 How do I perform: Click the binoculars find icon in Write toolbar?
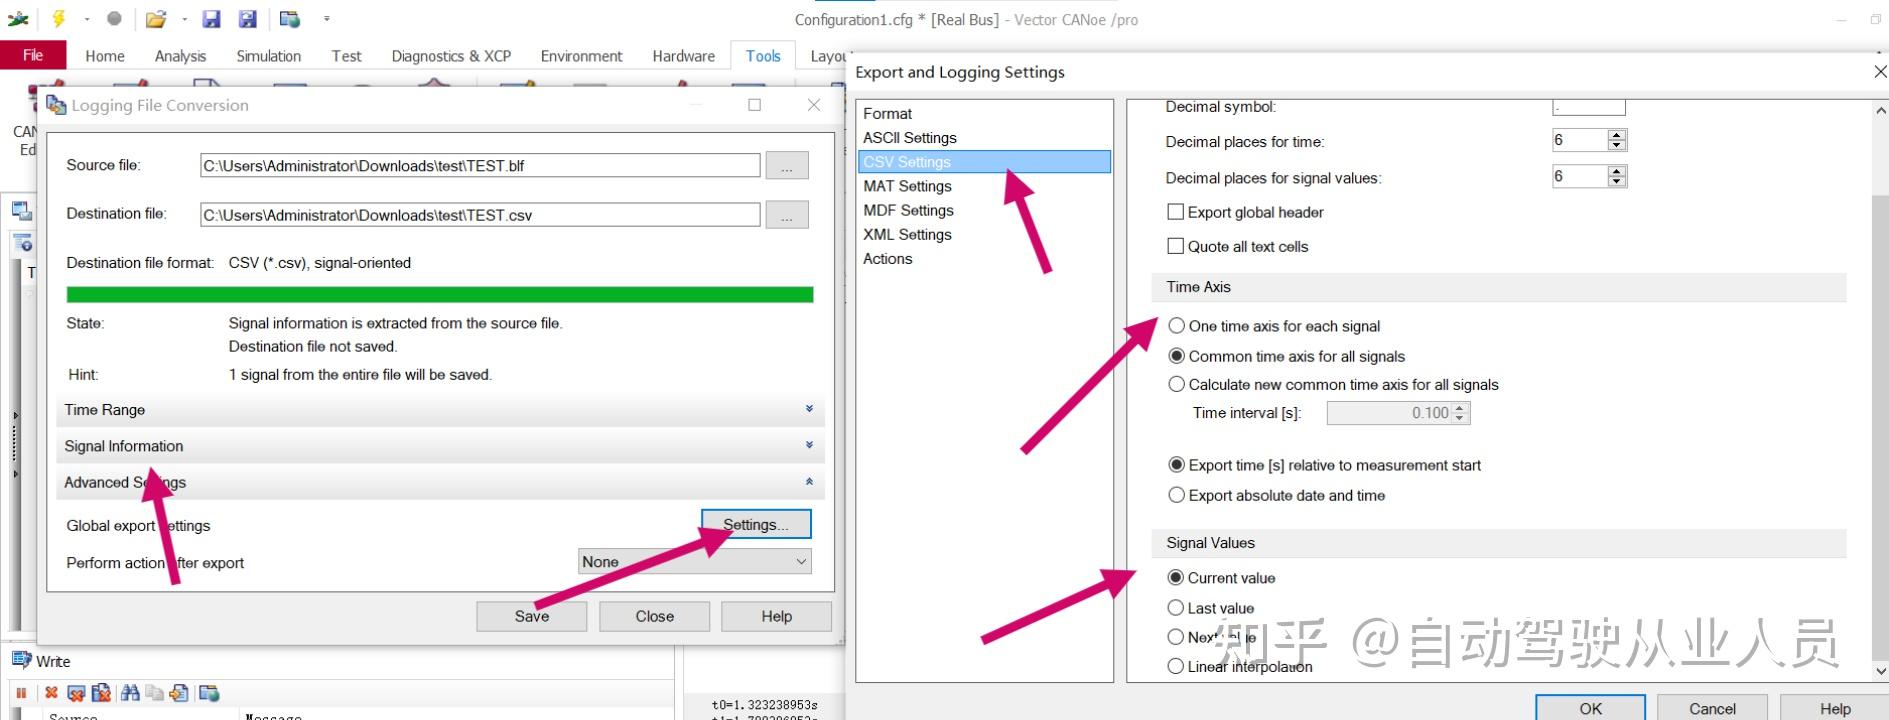click(129, 693)
